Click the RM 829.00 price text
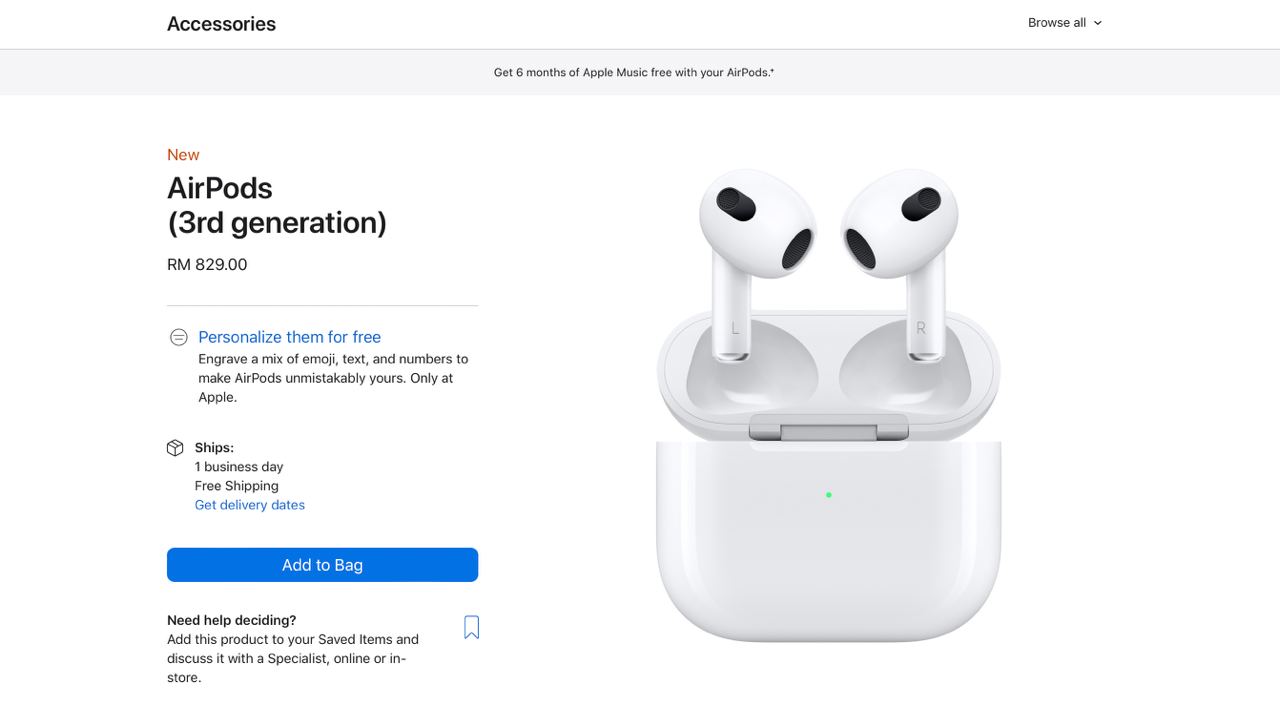 (x=207, y=265)
